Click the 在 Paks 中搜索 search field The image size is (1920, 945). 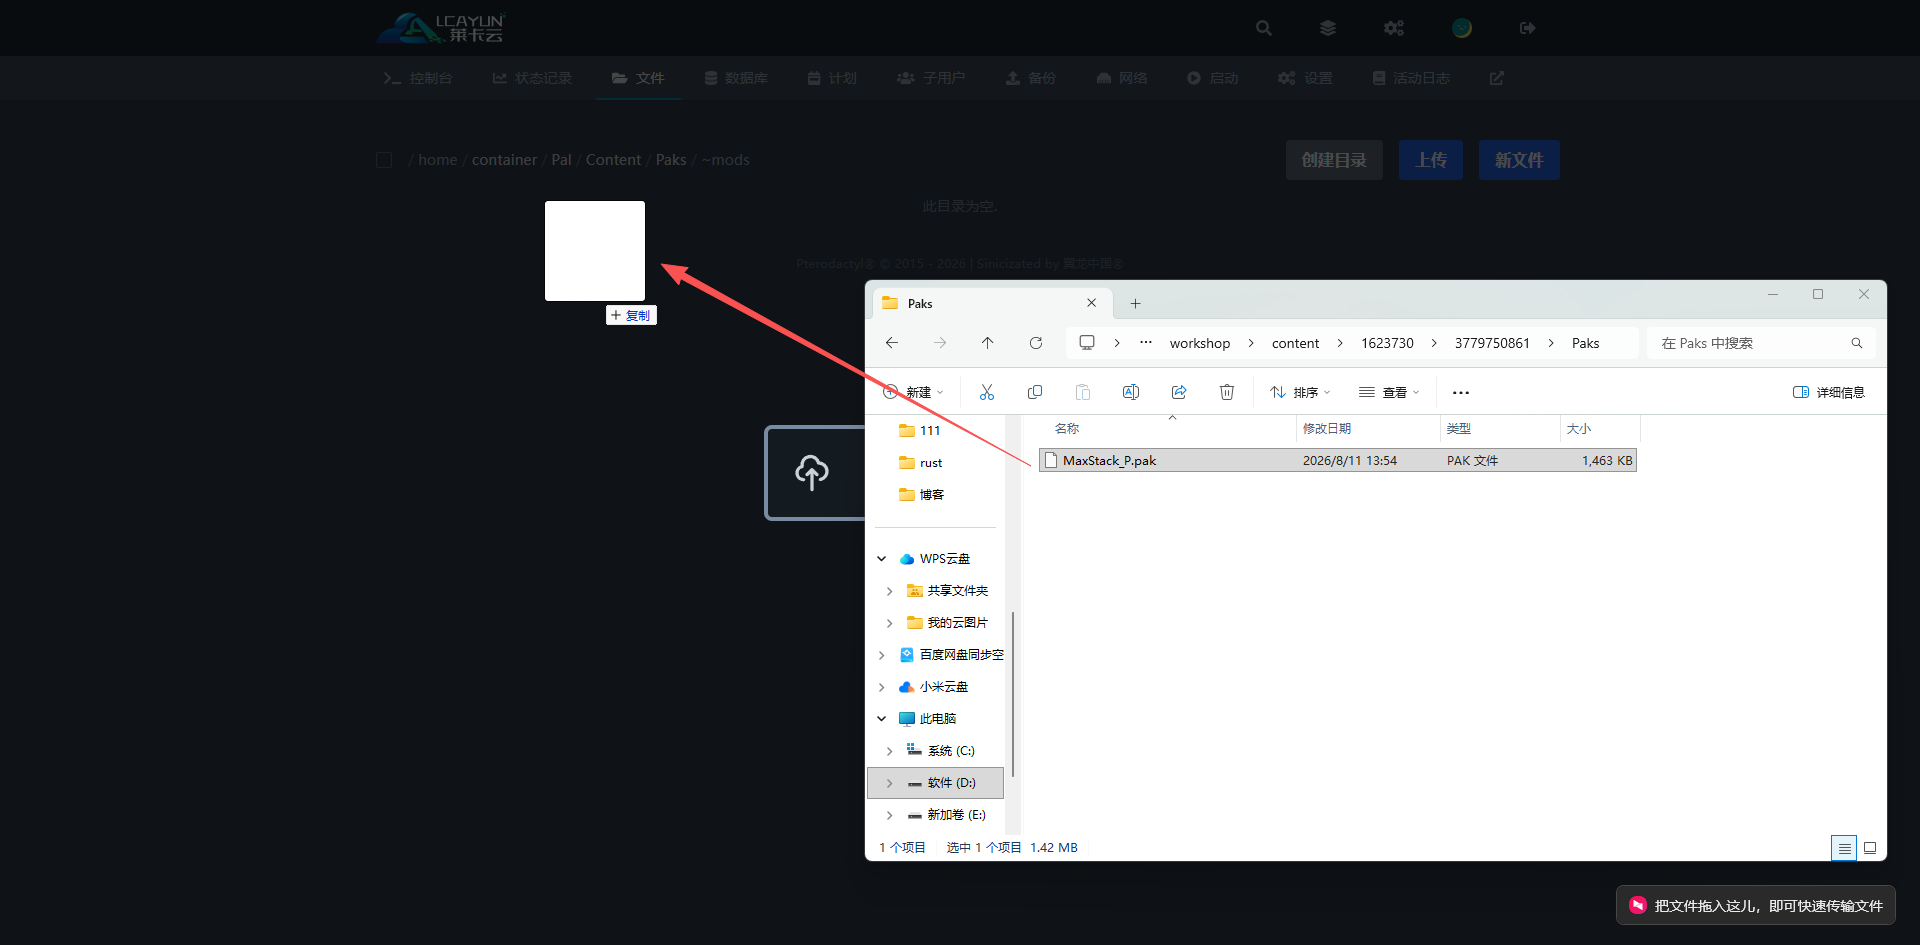(x=1760, y=343)
